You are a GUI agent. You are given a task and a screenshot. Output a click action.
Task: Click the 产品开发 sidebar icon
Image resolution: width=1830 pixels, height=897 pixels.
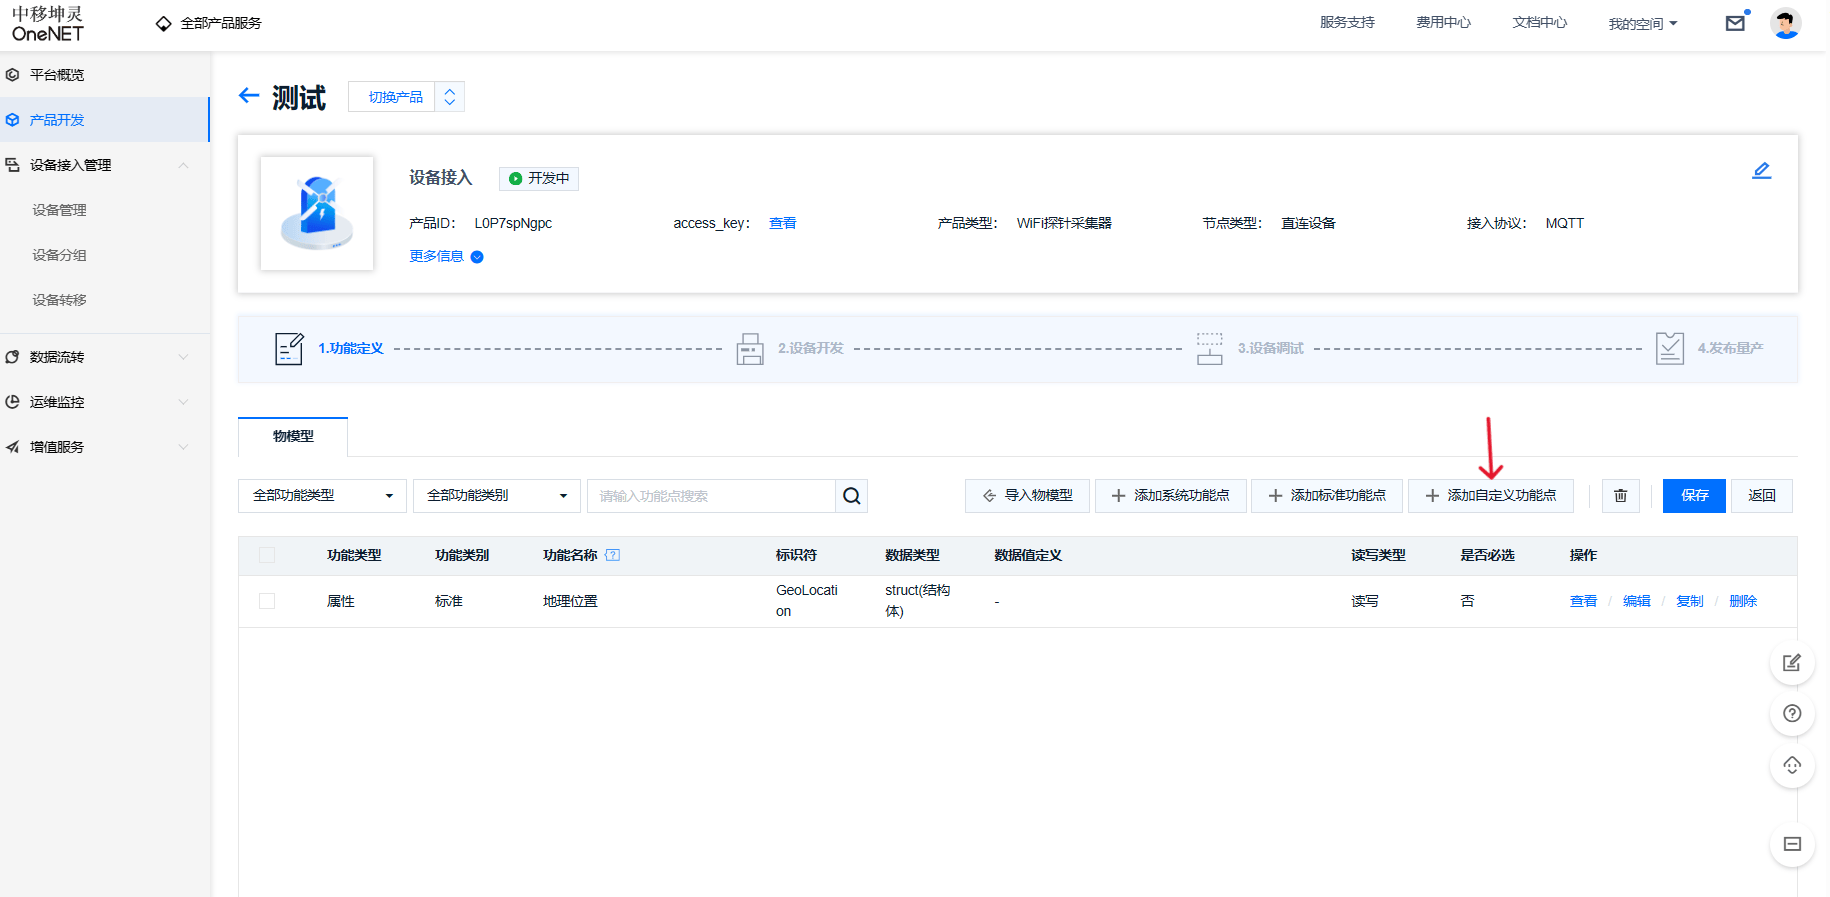(x=12, y=120)
